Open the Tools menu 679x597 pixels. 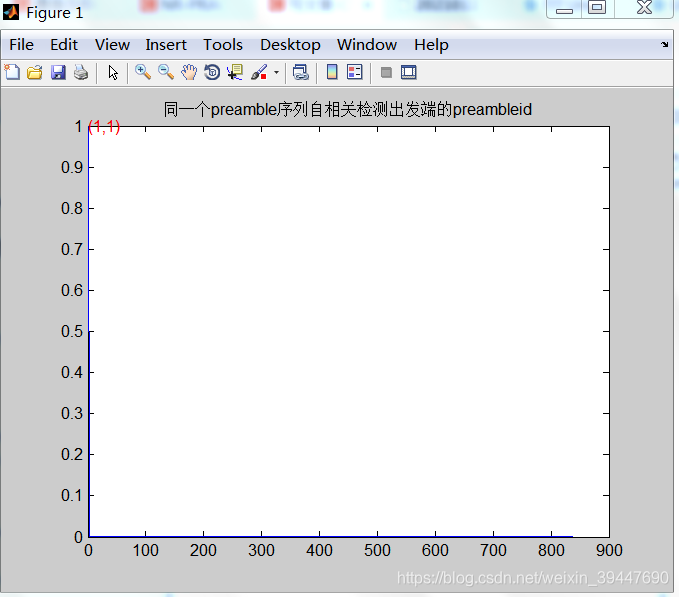point(223,45)
